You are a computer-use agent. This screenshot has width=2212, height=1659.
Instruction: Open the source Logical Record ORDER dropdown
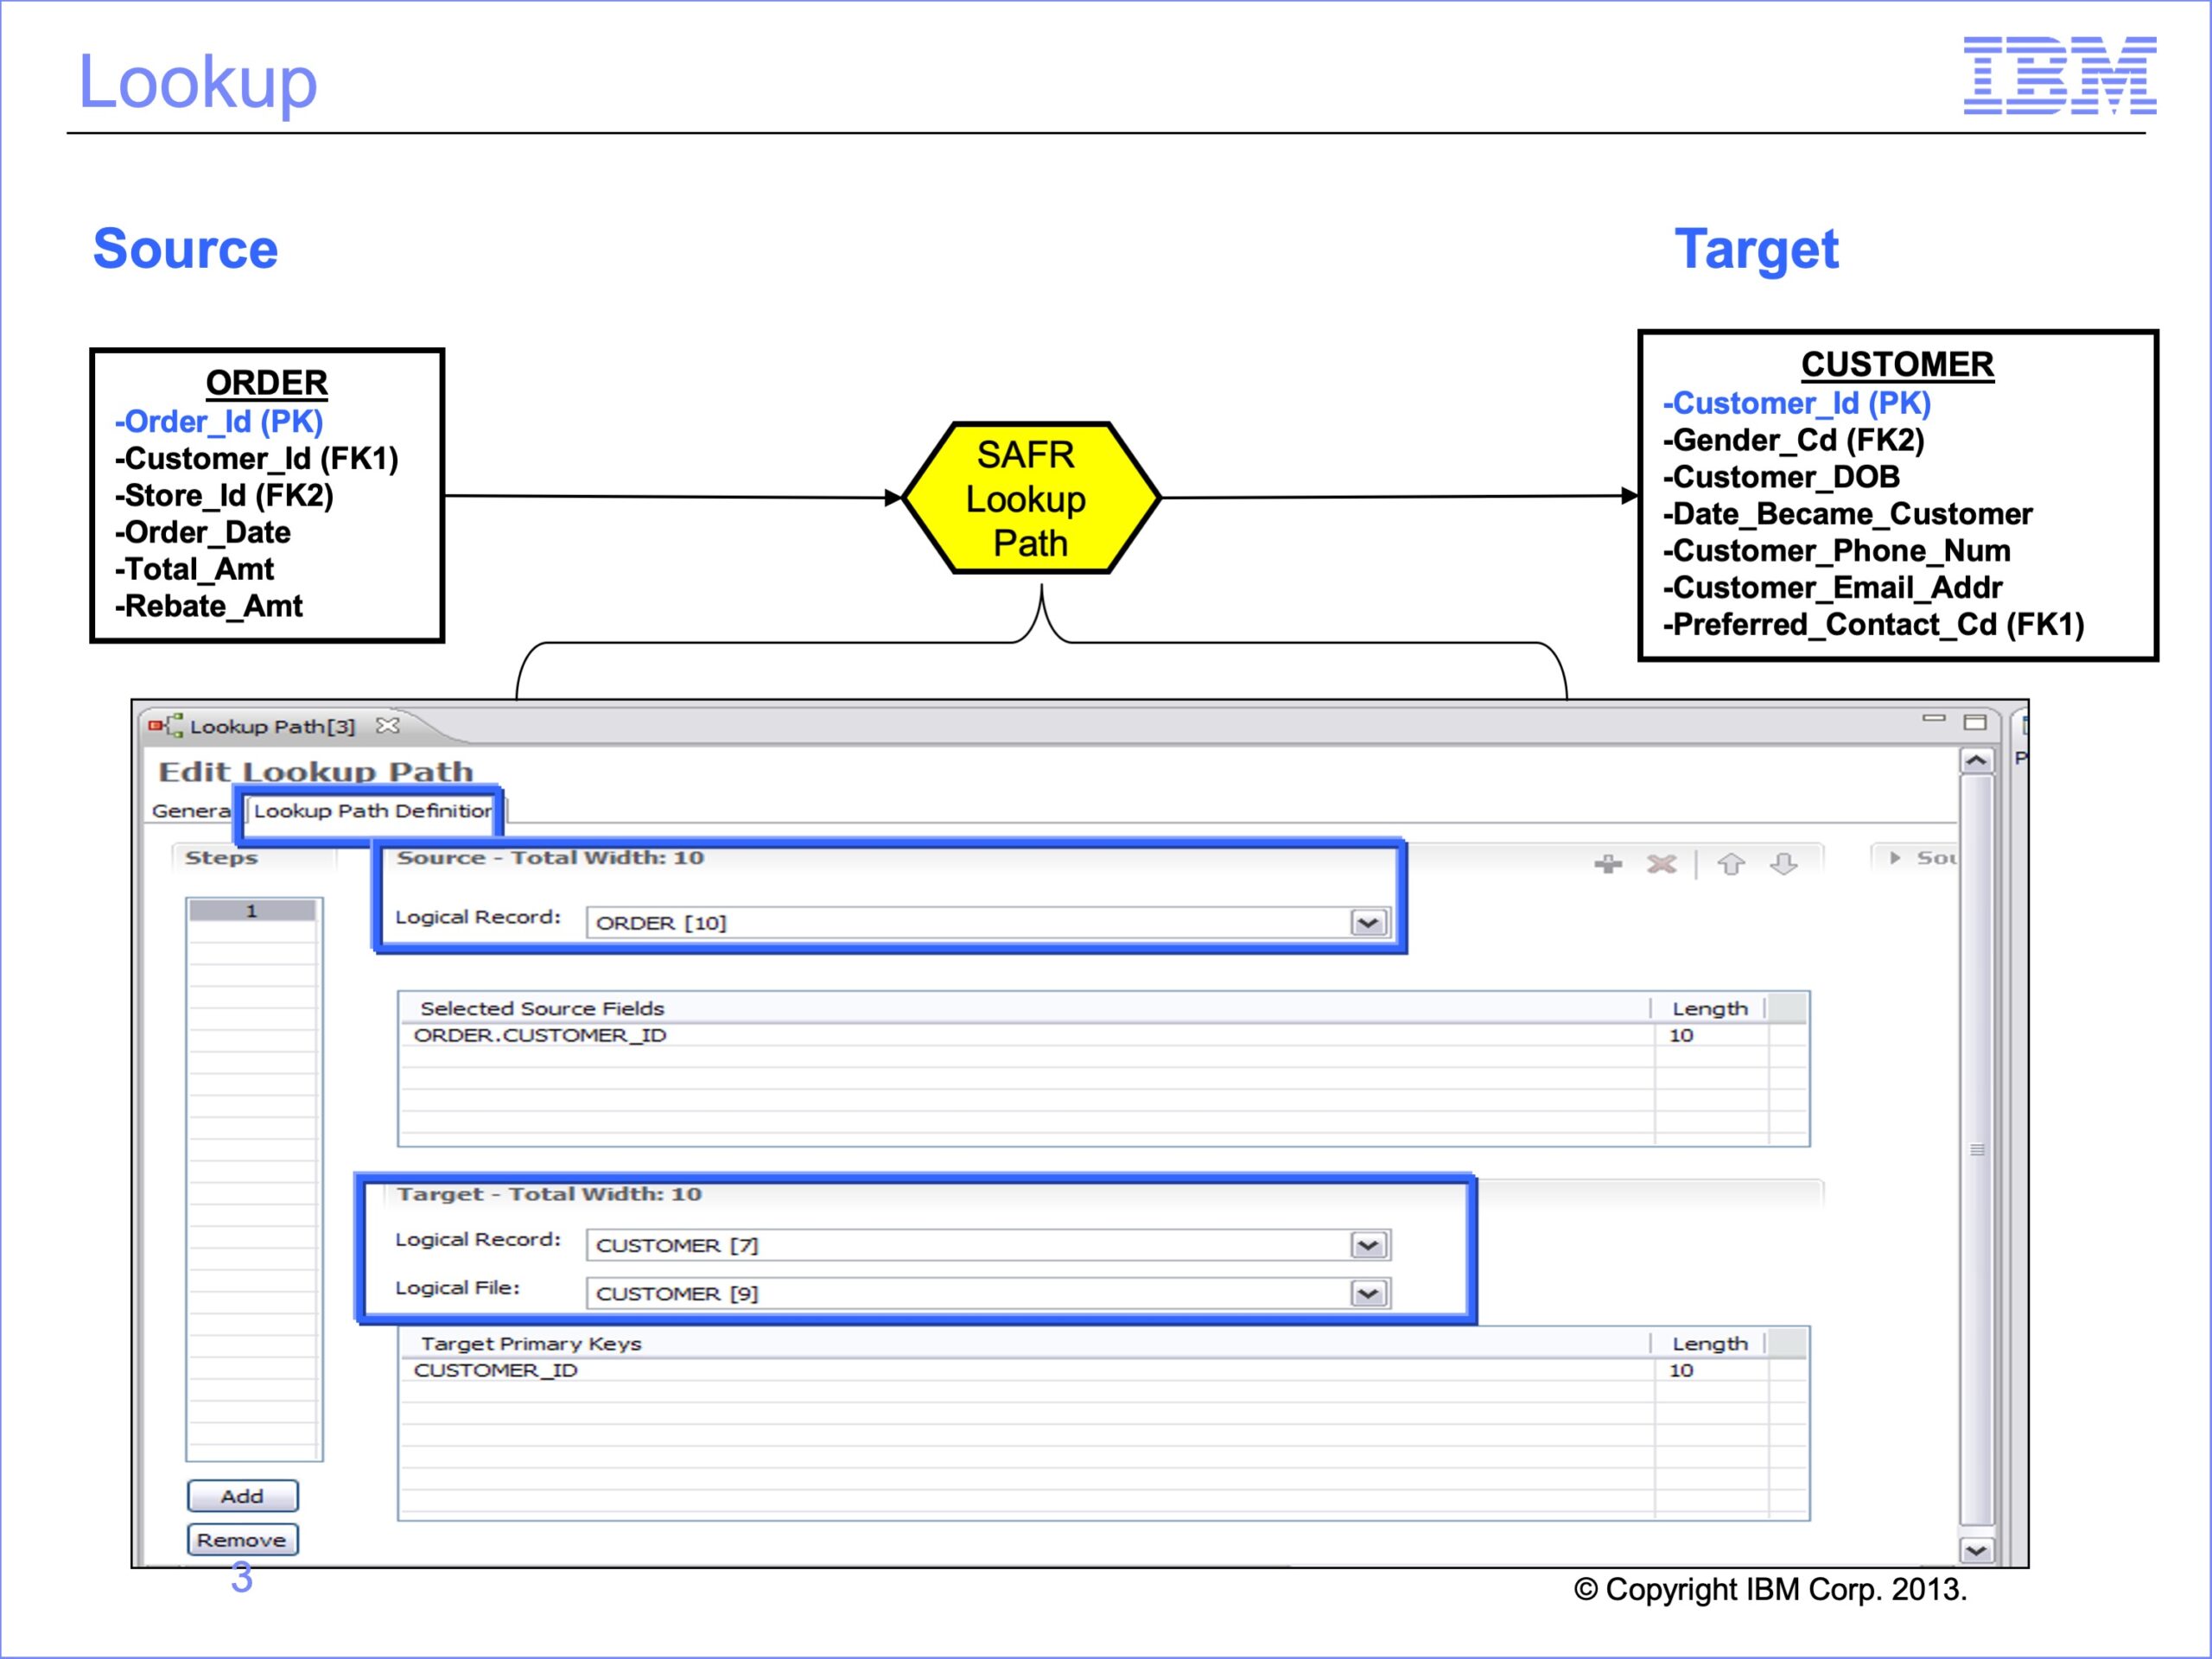coord(1368,923)
